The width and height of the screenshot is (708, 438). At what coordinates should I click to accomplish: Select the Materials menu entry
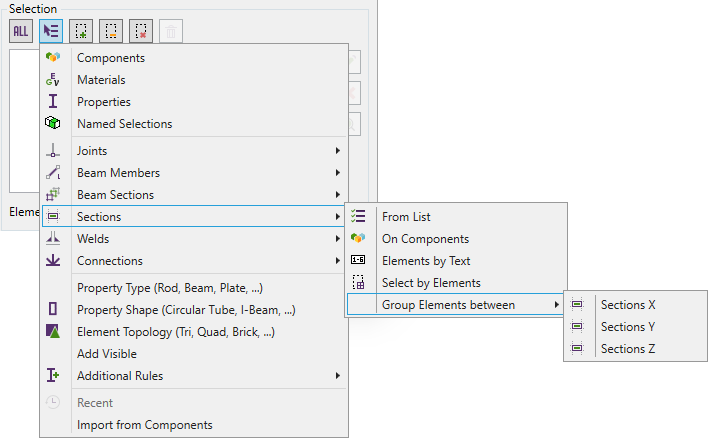point(101,80)
